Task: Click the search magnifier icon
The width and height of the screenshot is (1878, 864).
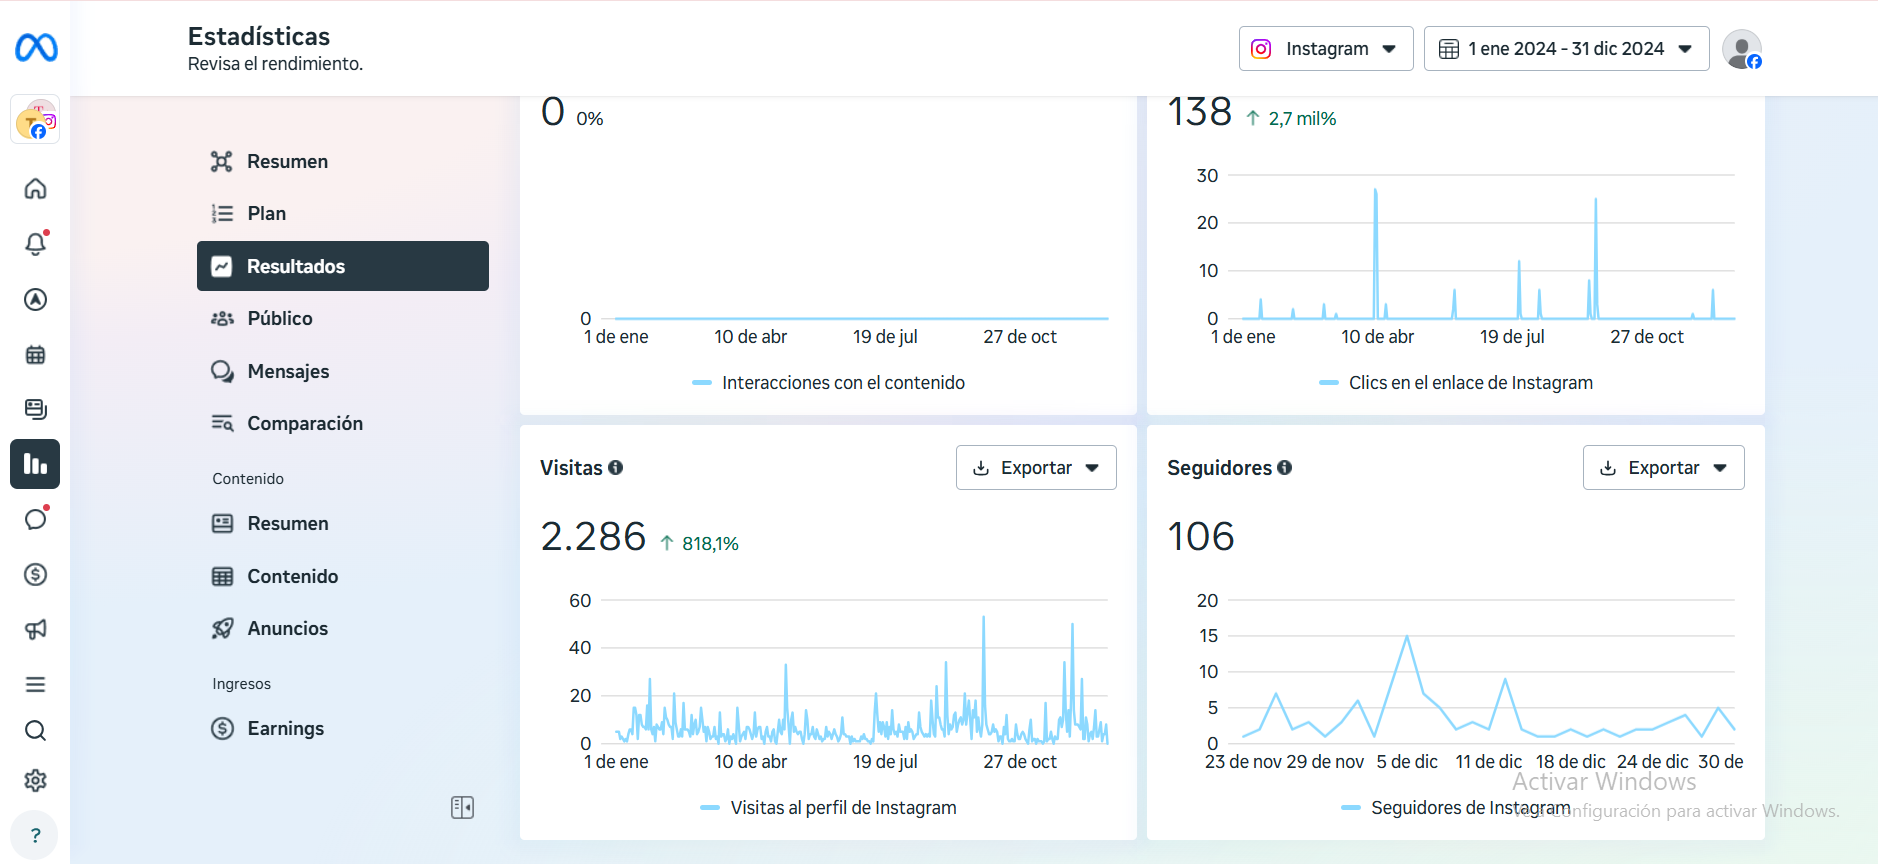Action: (36, 731)
